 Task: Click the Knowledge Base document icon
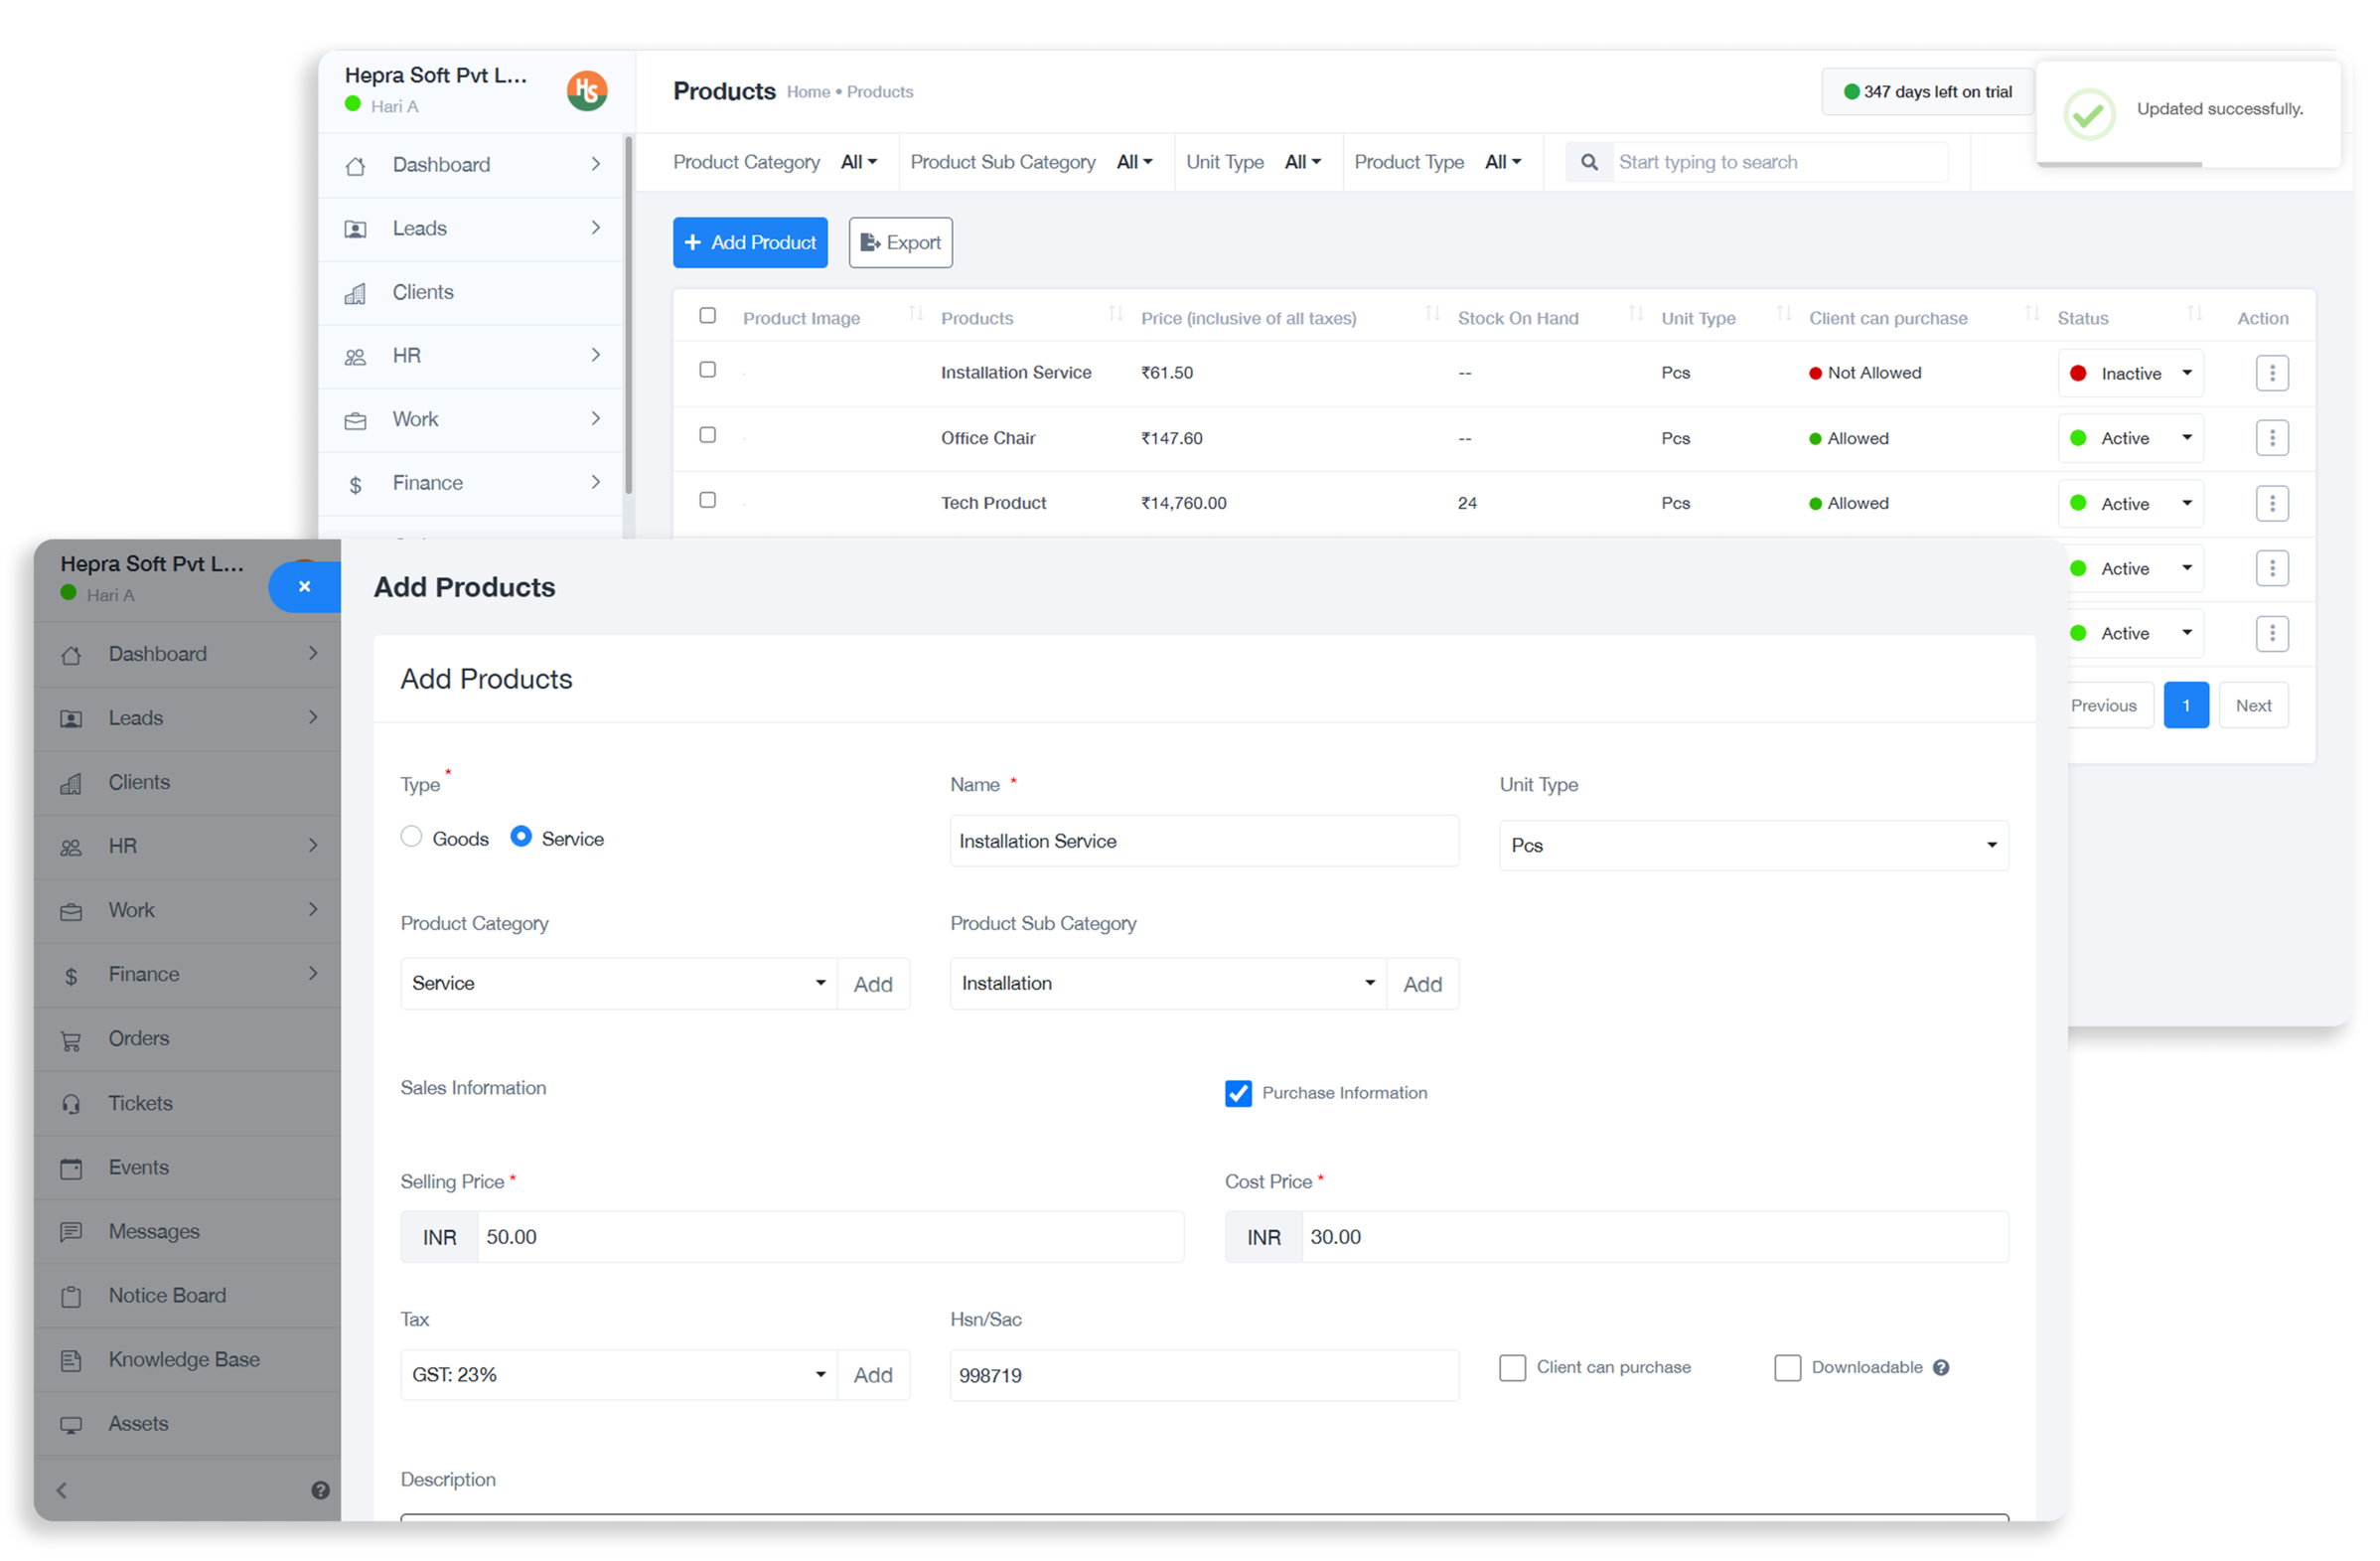coord(71,1360)
